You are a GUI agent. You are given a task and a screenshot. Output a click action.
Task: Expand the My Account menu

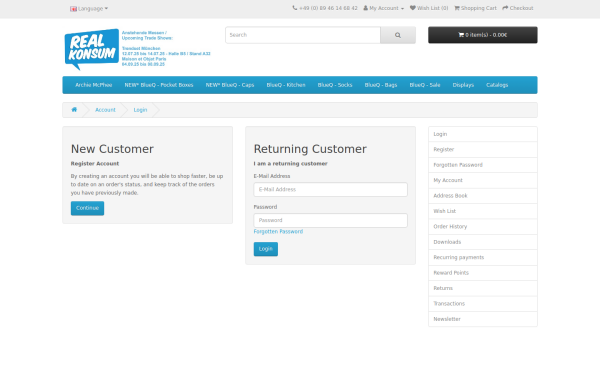(383, 8)
